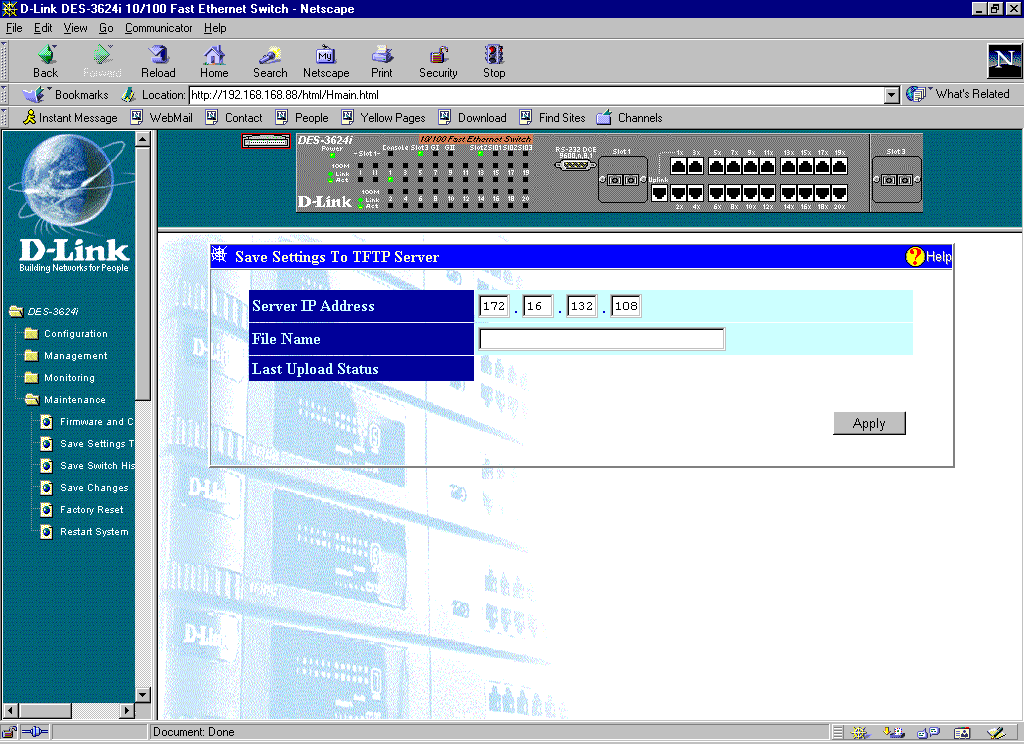Screen dimensions: 1024x744
Task: Open the Search toolbar icon
Action: pyautogui.click(x=270, y=56)
